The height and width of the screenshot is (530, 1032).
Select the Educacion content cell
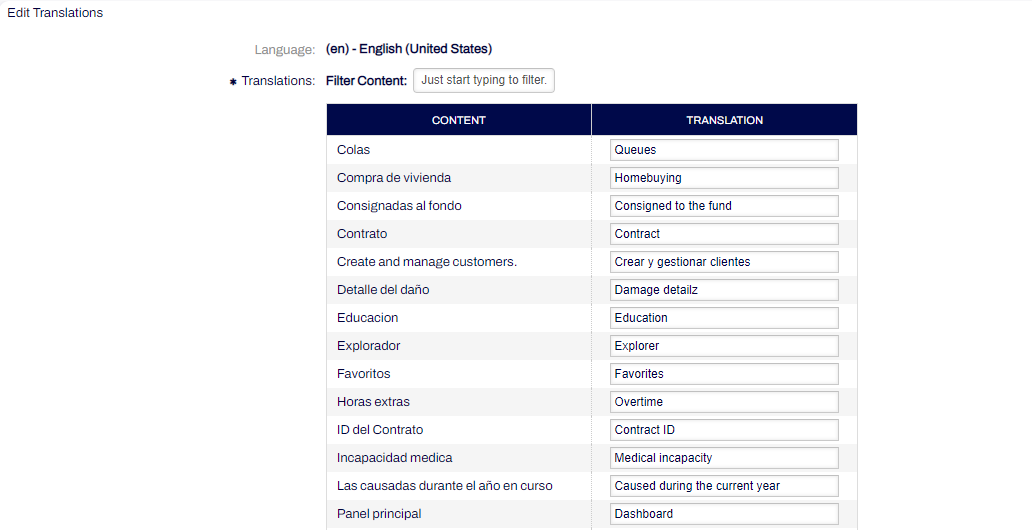click(459, 318)
